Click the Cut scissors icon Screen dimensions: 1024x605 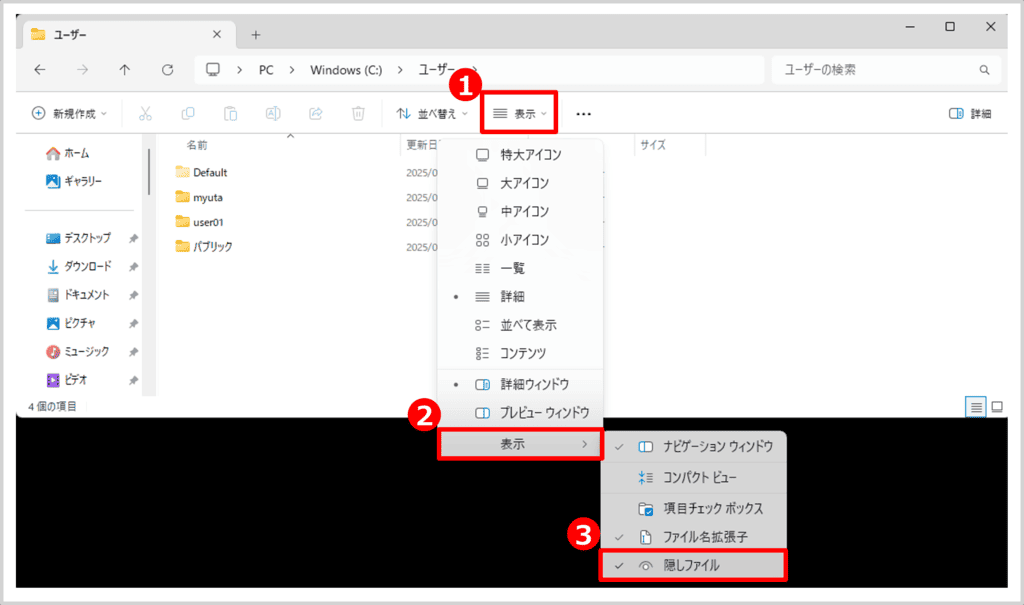(145, 114)
